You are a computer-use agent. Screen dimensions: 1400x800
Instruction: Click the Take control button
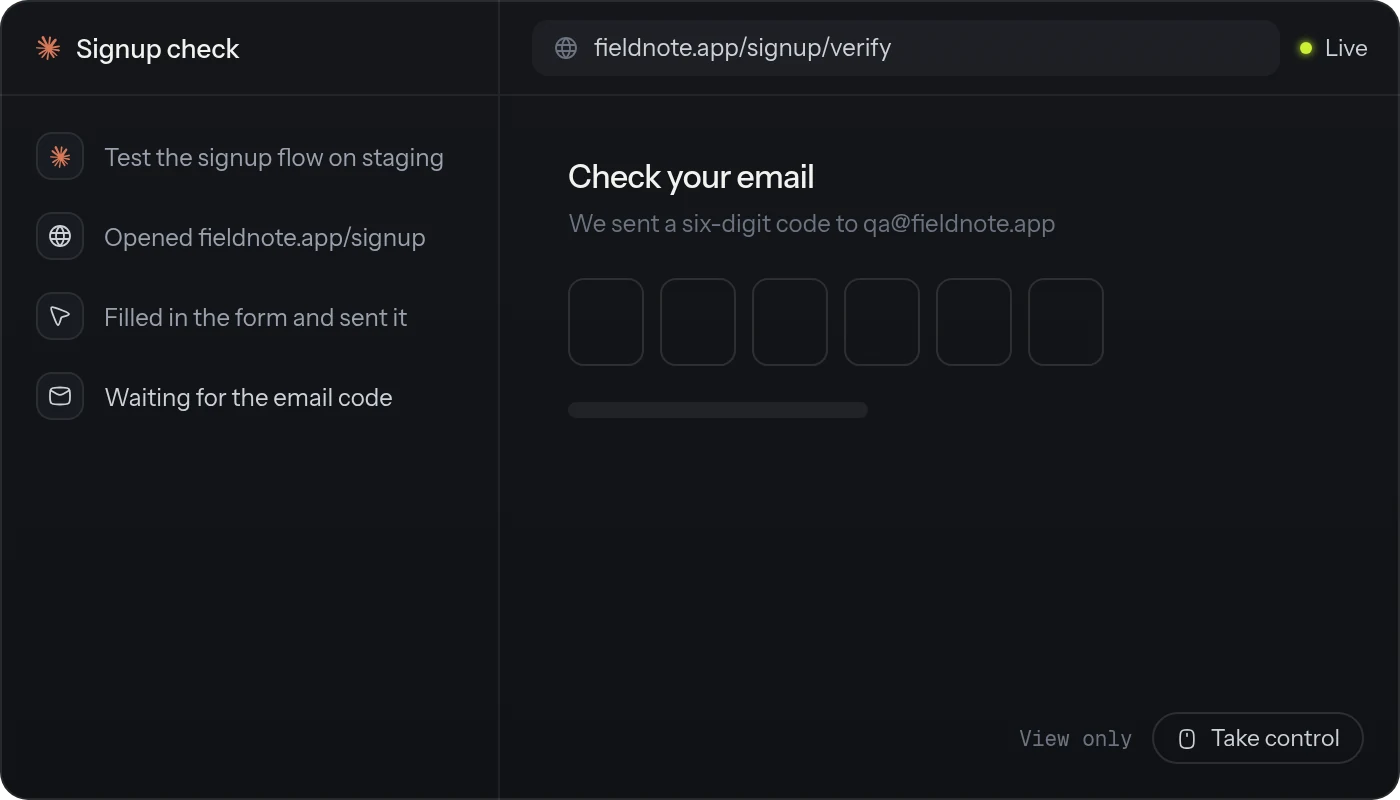coord(1258,738)
